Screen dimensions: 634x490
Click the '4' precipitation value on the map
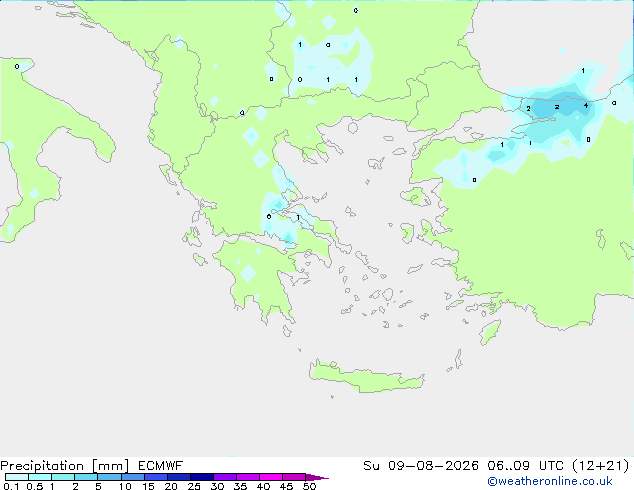tap(586, 106)
